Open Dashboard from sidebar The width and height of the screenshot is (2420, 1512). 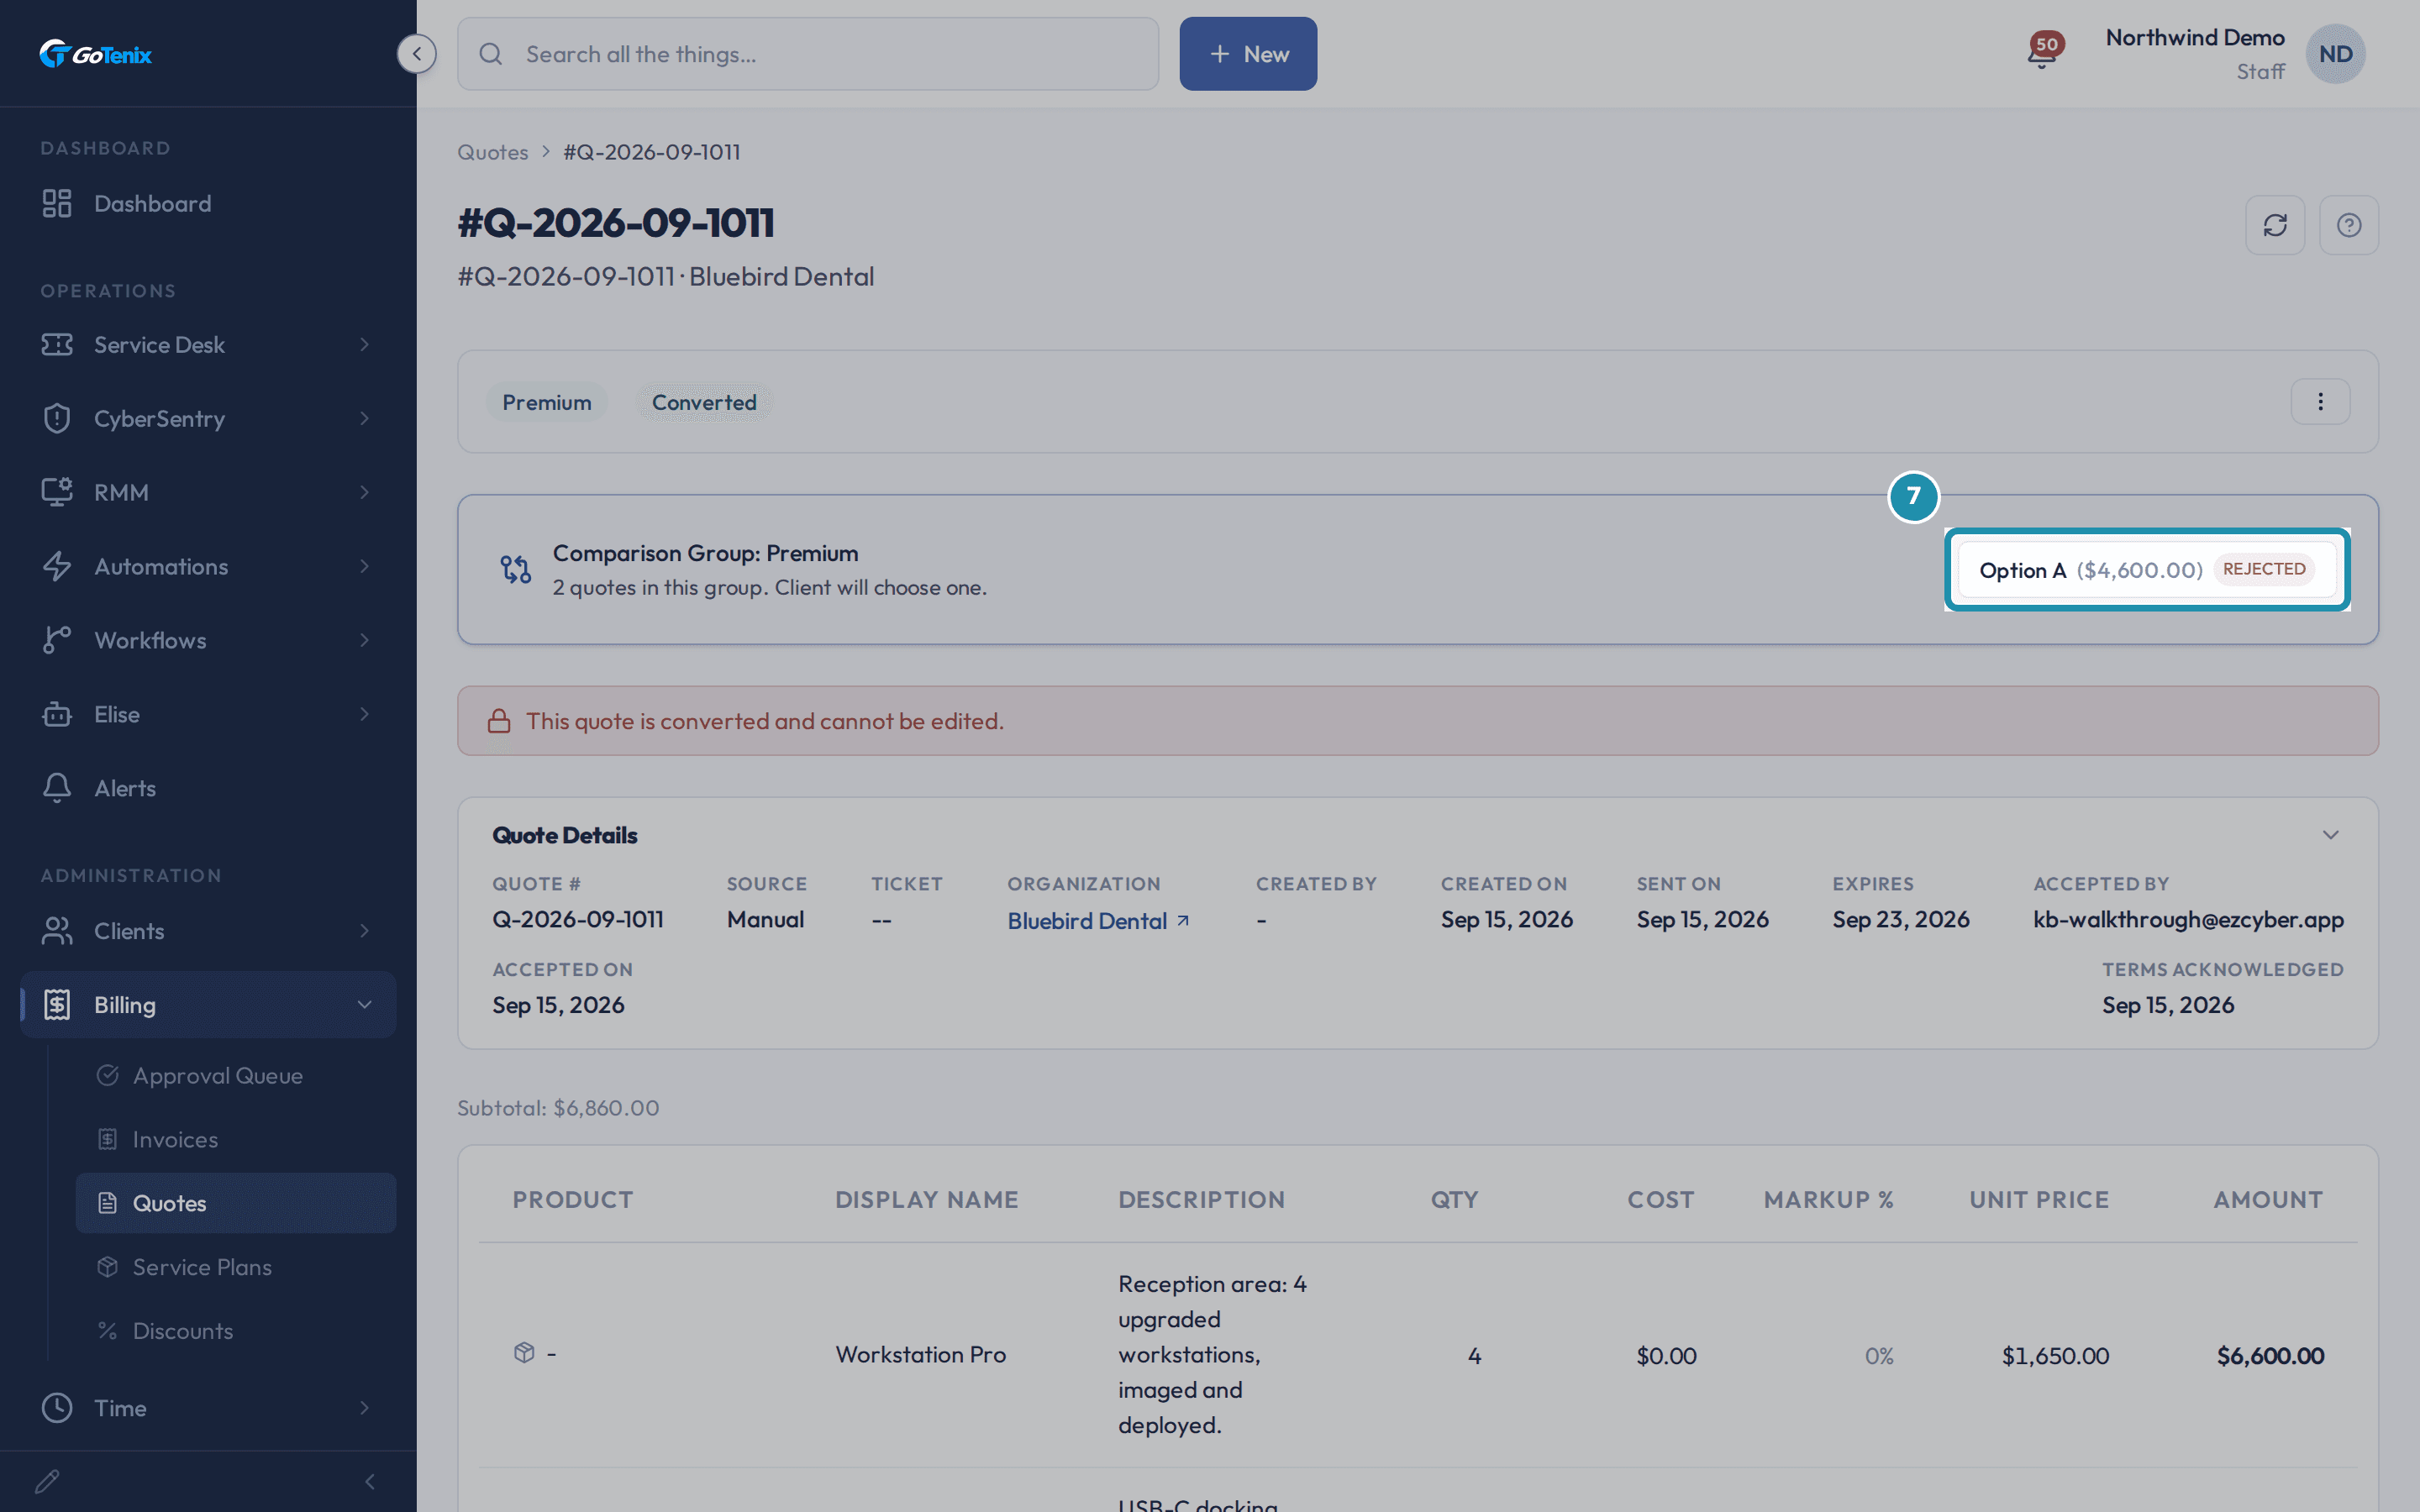[208, 203]
